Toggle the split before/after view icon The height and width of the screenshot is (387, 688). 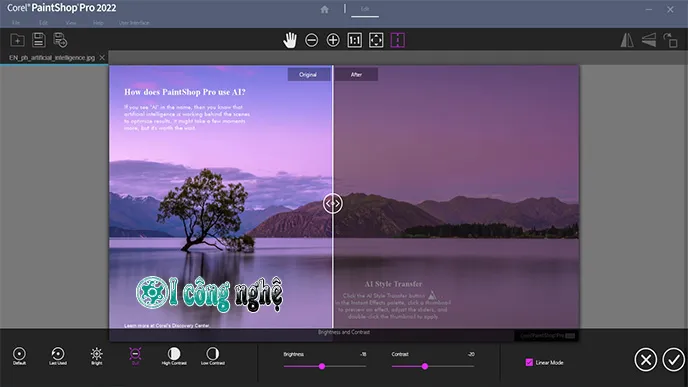[x=398, y=40]
